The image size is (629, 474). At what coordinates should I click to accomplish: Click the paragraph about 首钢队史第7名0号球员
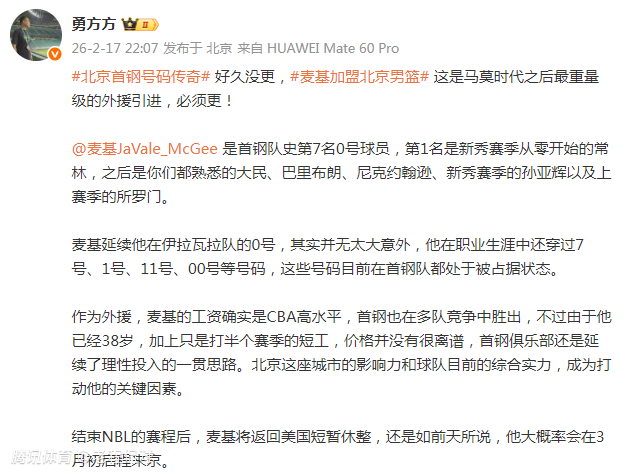coord(341,173)
